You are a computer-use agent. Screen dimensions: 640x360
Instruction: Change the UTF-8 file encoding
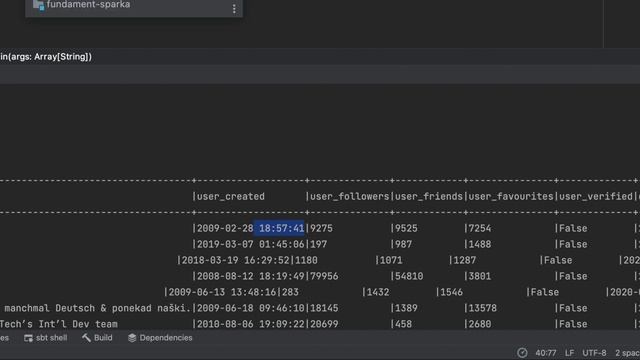(594, 353)
